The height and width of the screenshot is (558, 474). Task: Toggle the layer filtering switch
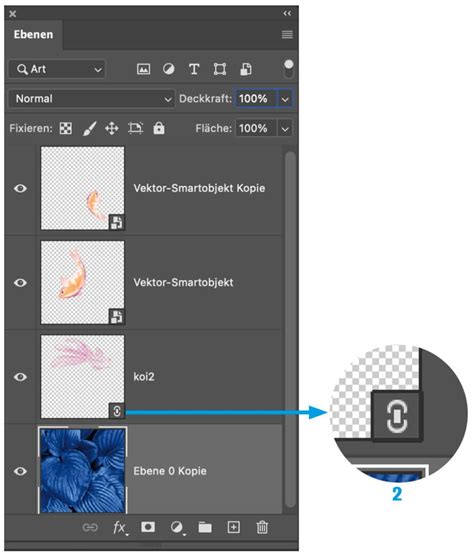tap(289, 69)
